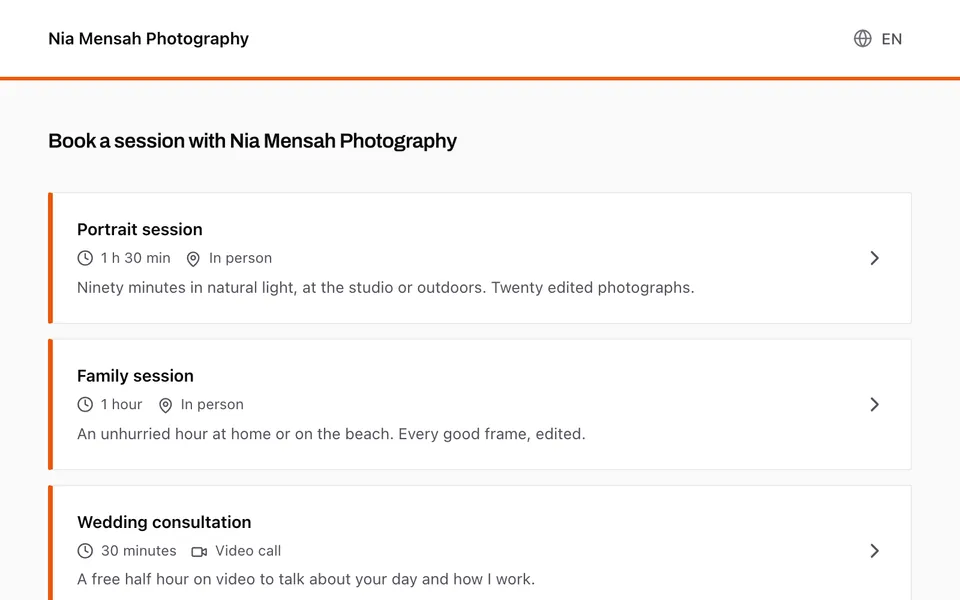960x600 pixels.
Task: Click the 'Ninety minutes in natural light' description
Action: tap(386, 288)
